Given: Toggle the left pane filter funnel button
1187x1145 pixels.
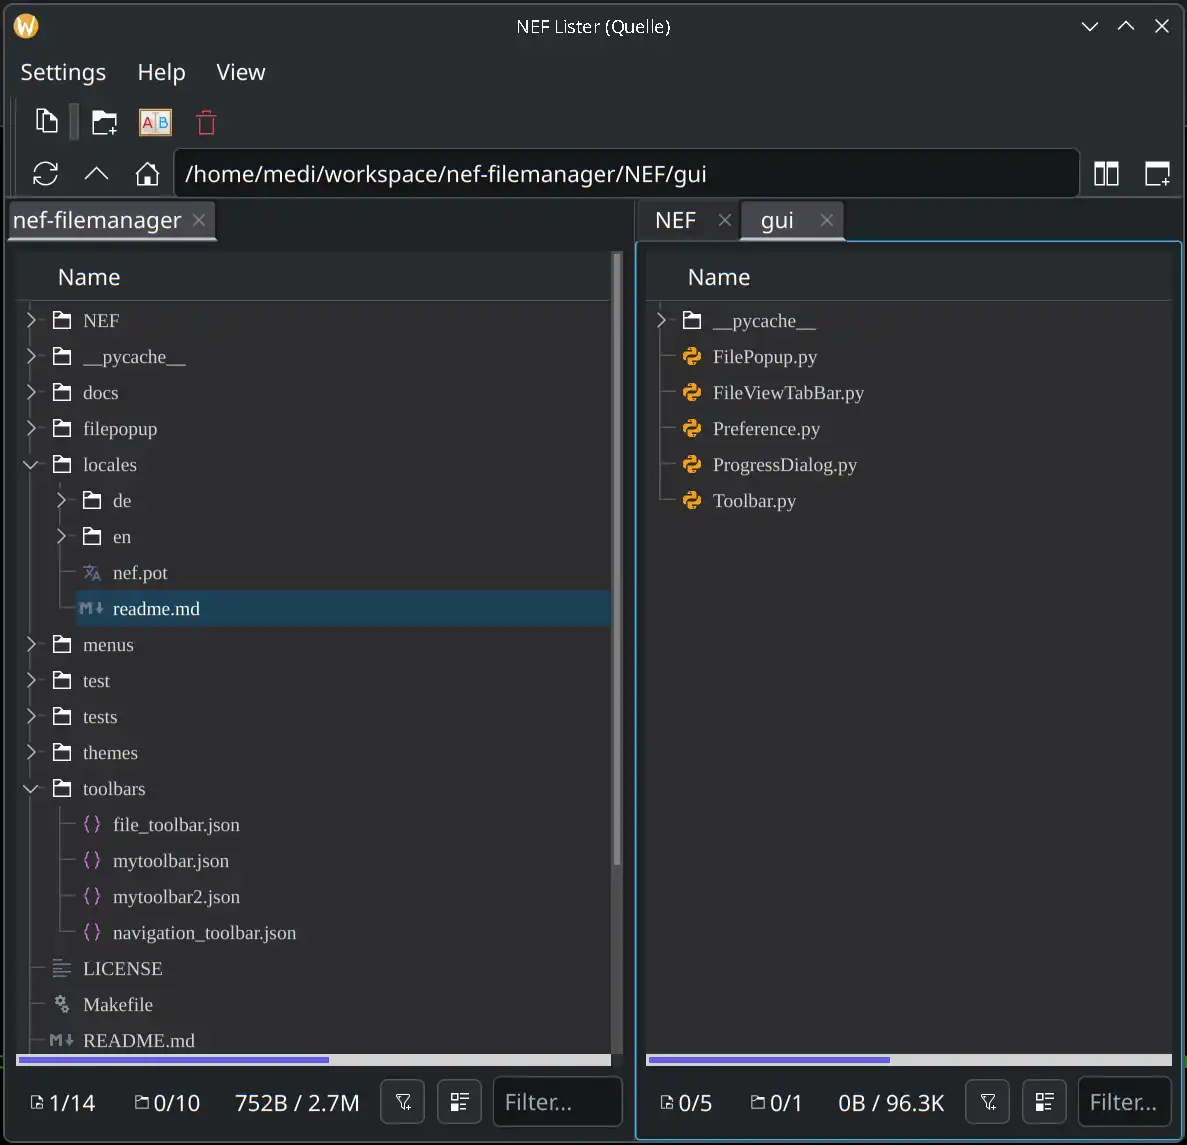Looking at the screenshot, I should pos(403,1102).
